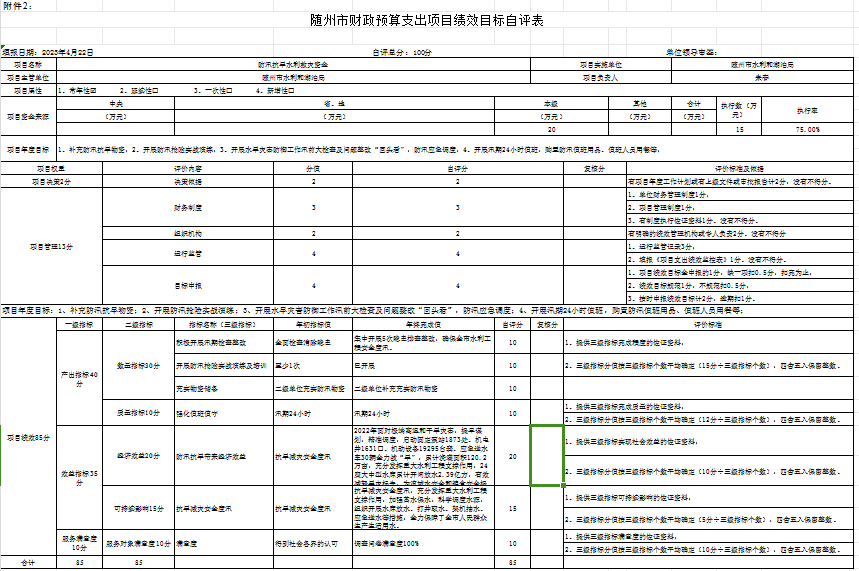Click the 项目实施单位 label cell
The image size is (859, 571).
click(x=601, y=65)
